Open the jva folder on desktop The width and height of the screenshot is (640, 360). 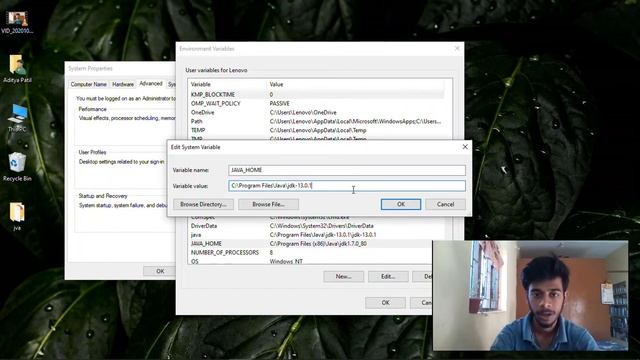(17, 216)
